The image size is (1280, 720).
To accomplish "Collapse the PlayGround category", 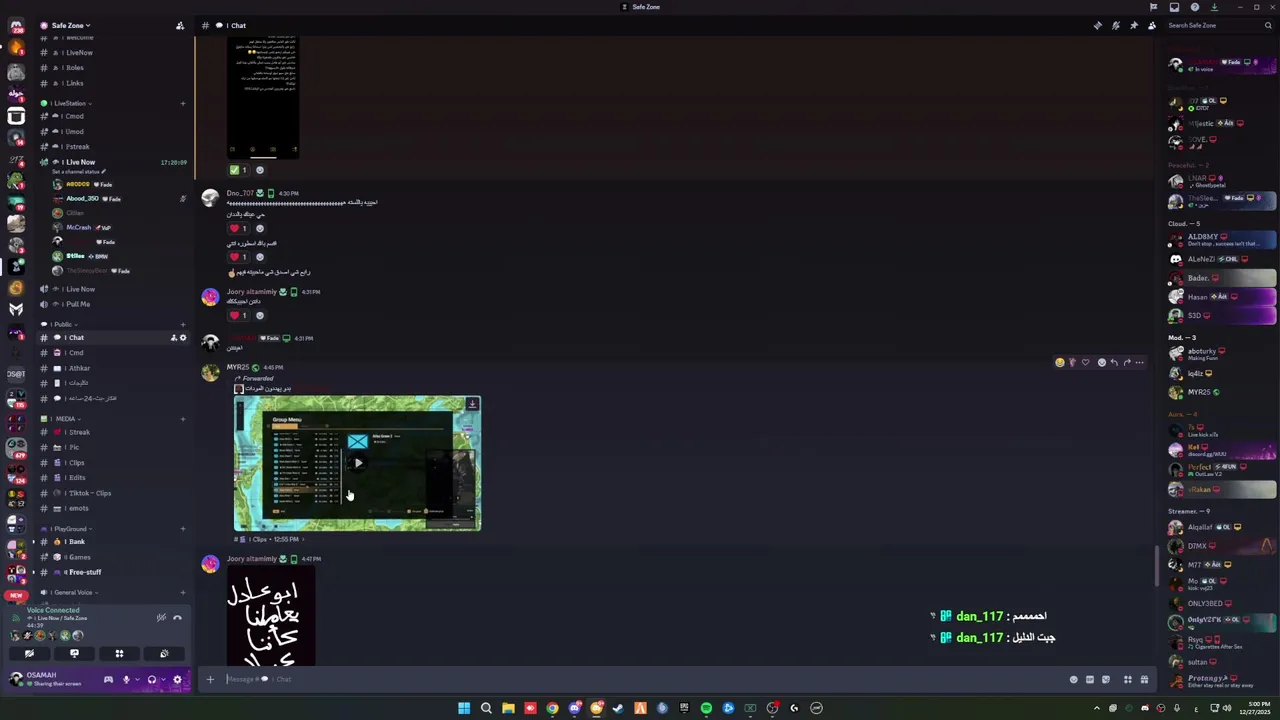I will pos(67,529).
